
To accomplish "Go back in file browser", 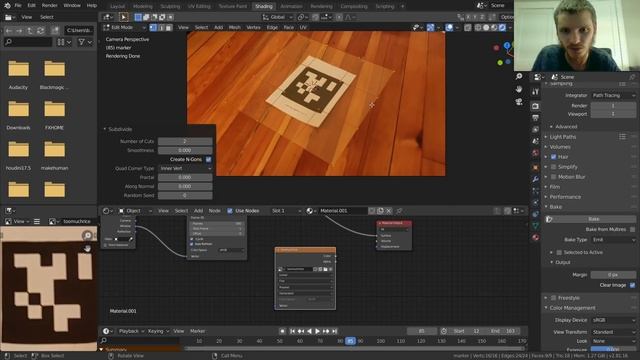I will click(9, 31).
